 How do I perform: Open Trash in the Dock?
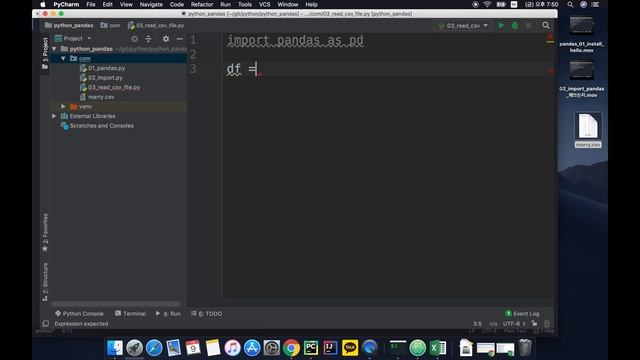click(x=525, y=348)
